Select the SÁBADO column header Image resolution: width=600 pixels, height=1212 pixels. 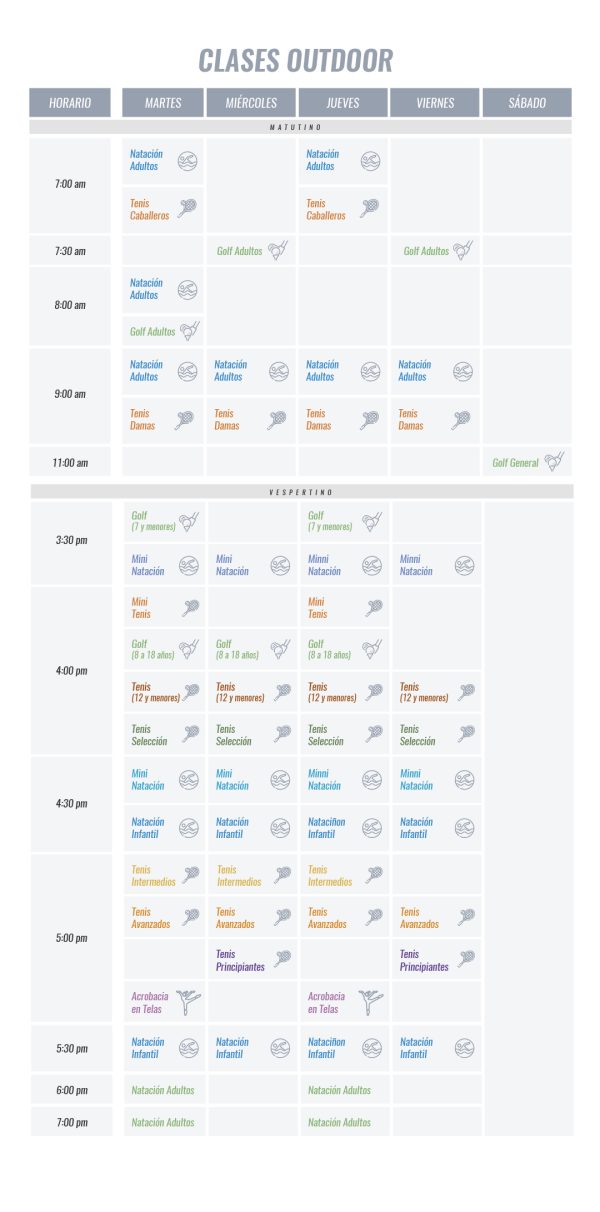(527, 103)
